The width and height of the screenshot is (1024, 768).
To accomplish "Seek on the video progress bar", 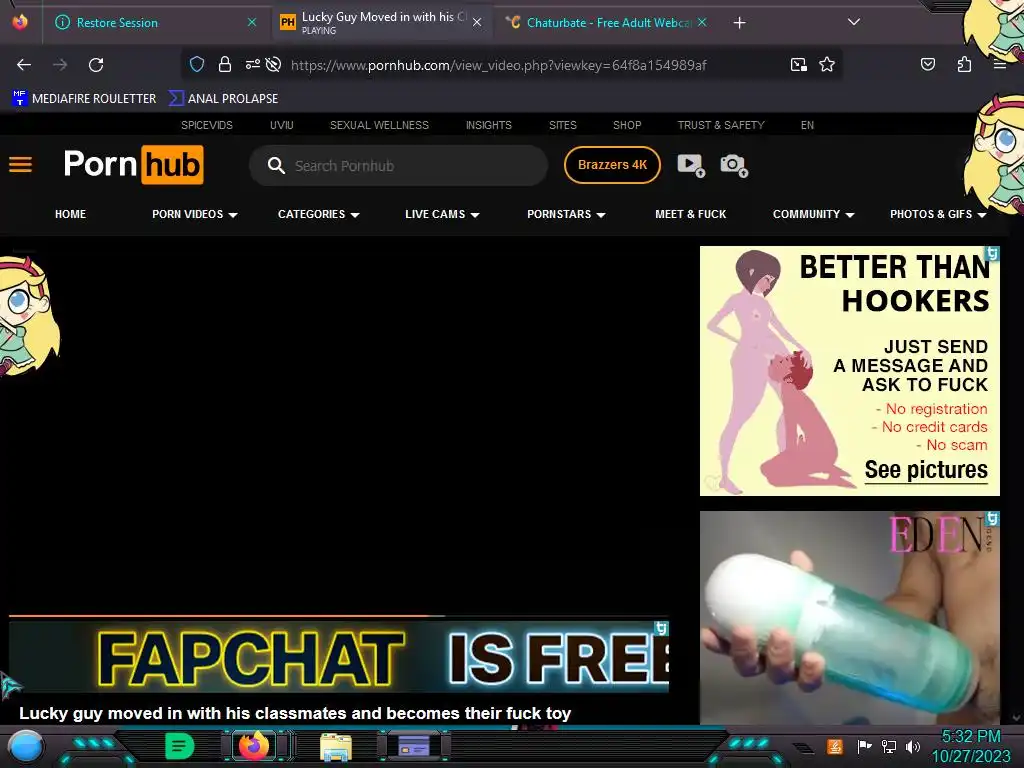I will 339,615.
